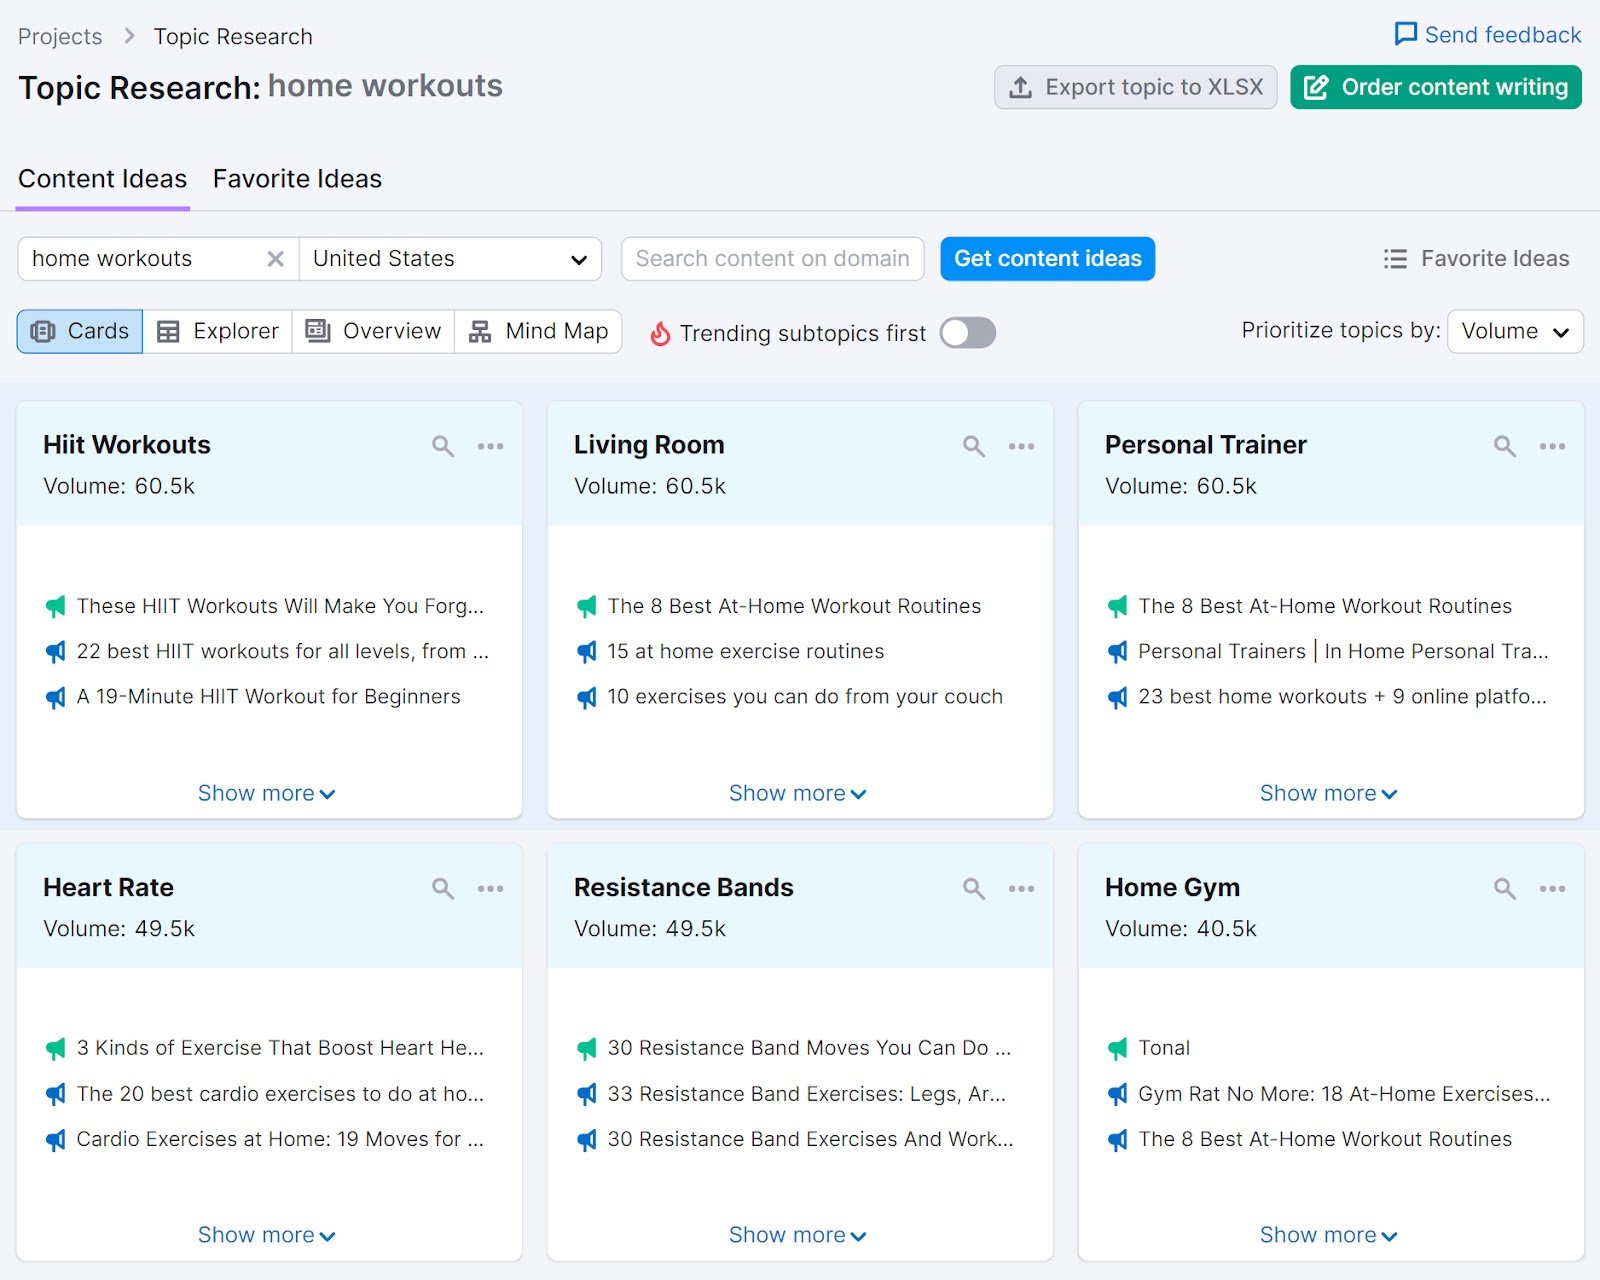The width and height of the screenshot is (1600, 1280).
Task: Clear the home workouts search field
Action: pos(275,259)
